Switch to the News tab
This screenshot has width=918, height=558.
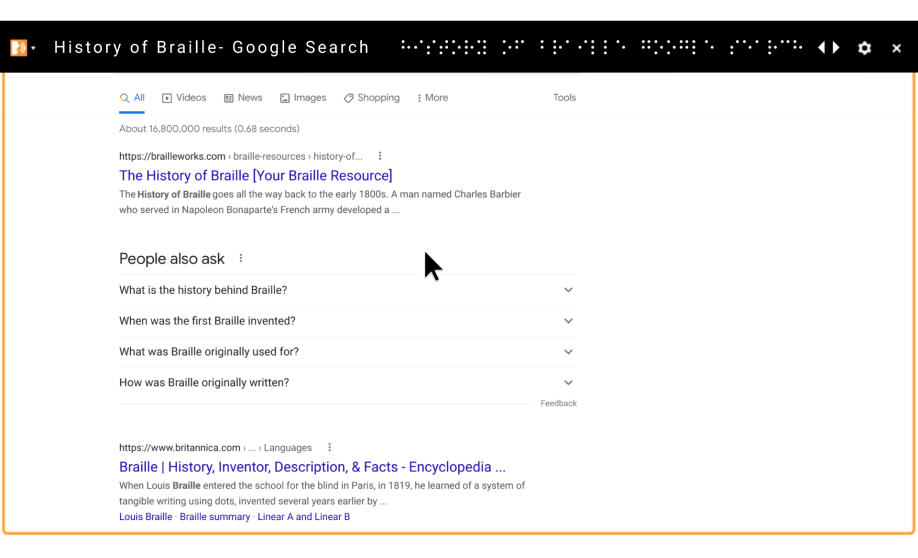(243, 98)
